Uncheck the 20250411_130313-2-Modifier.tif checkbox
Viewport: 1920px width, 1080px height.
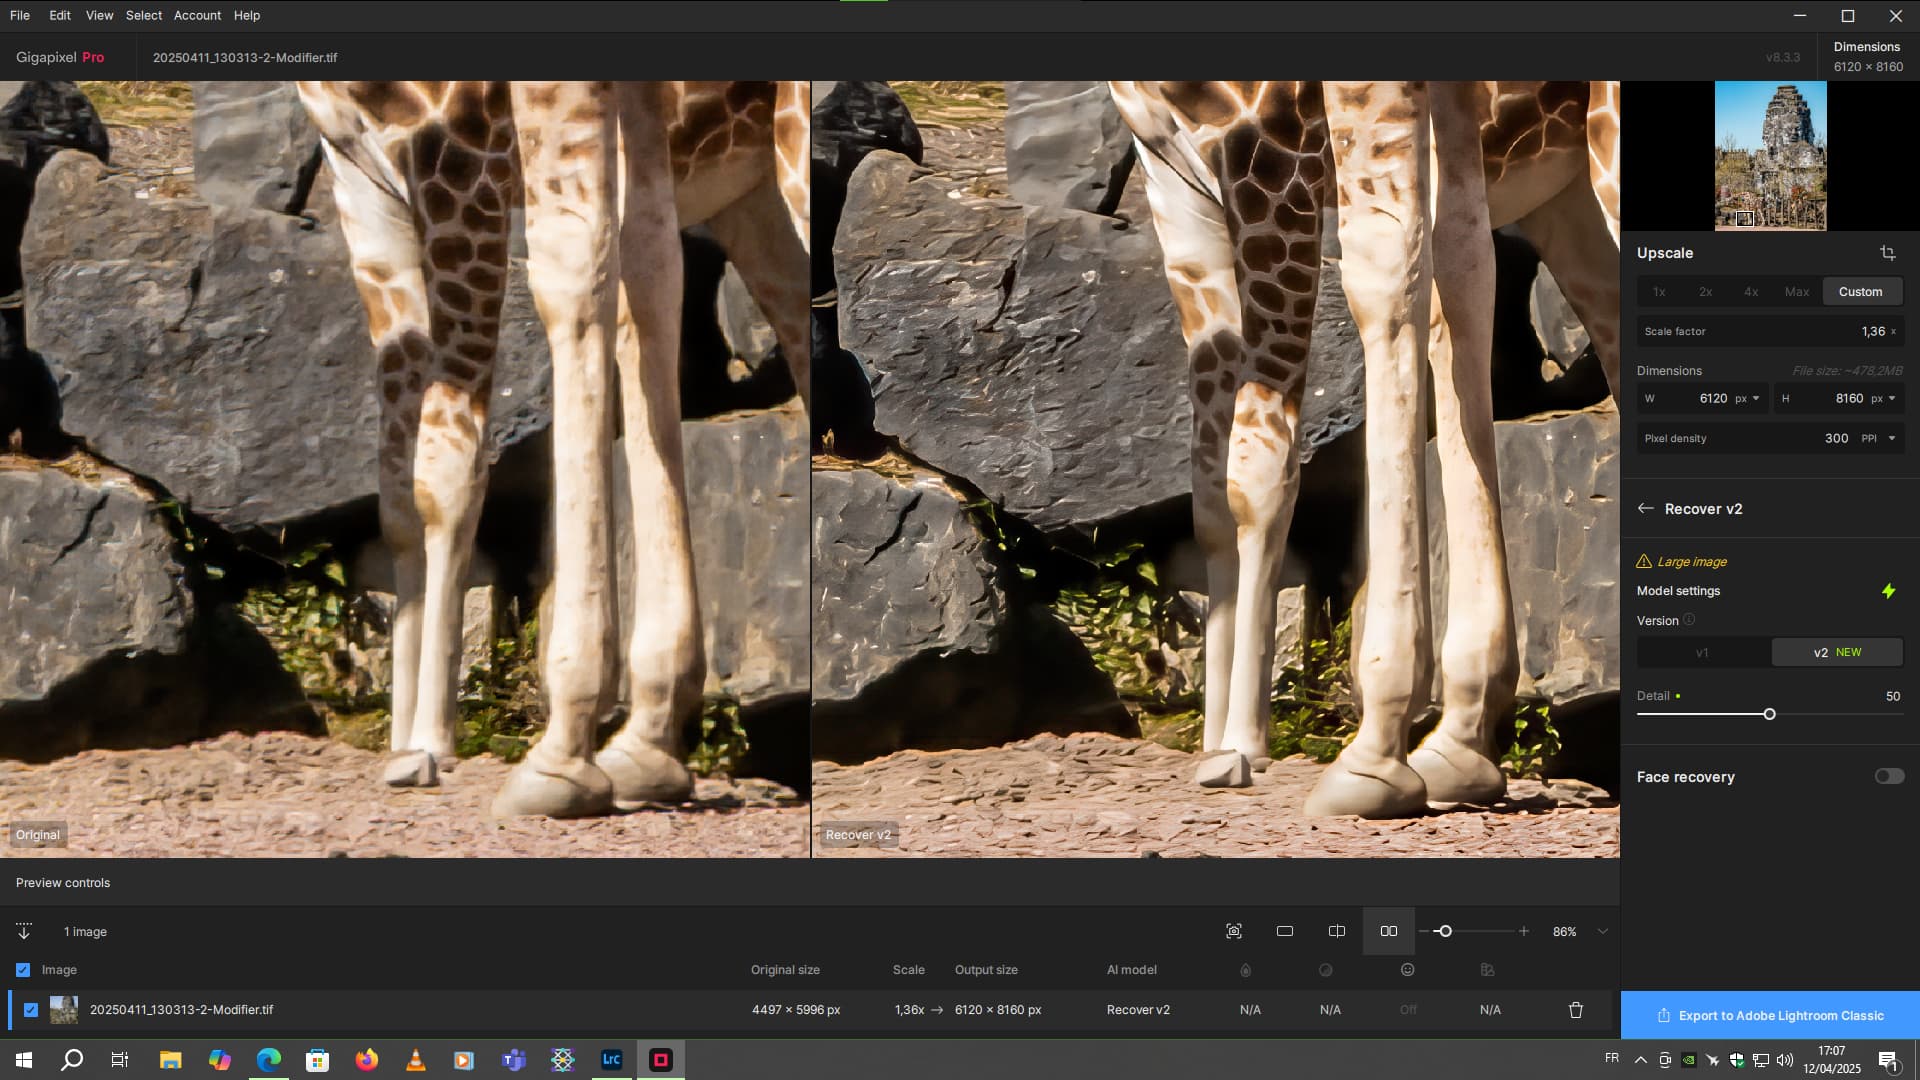coord(31,1010)
